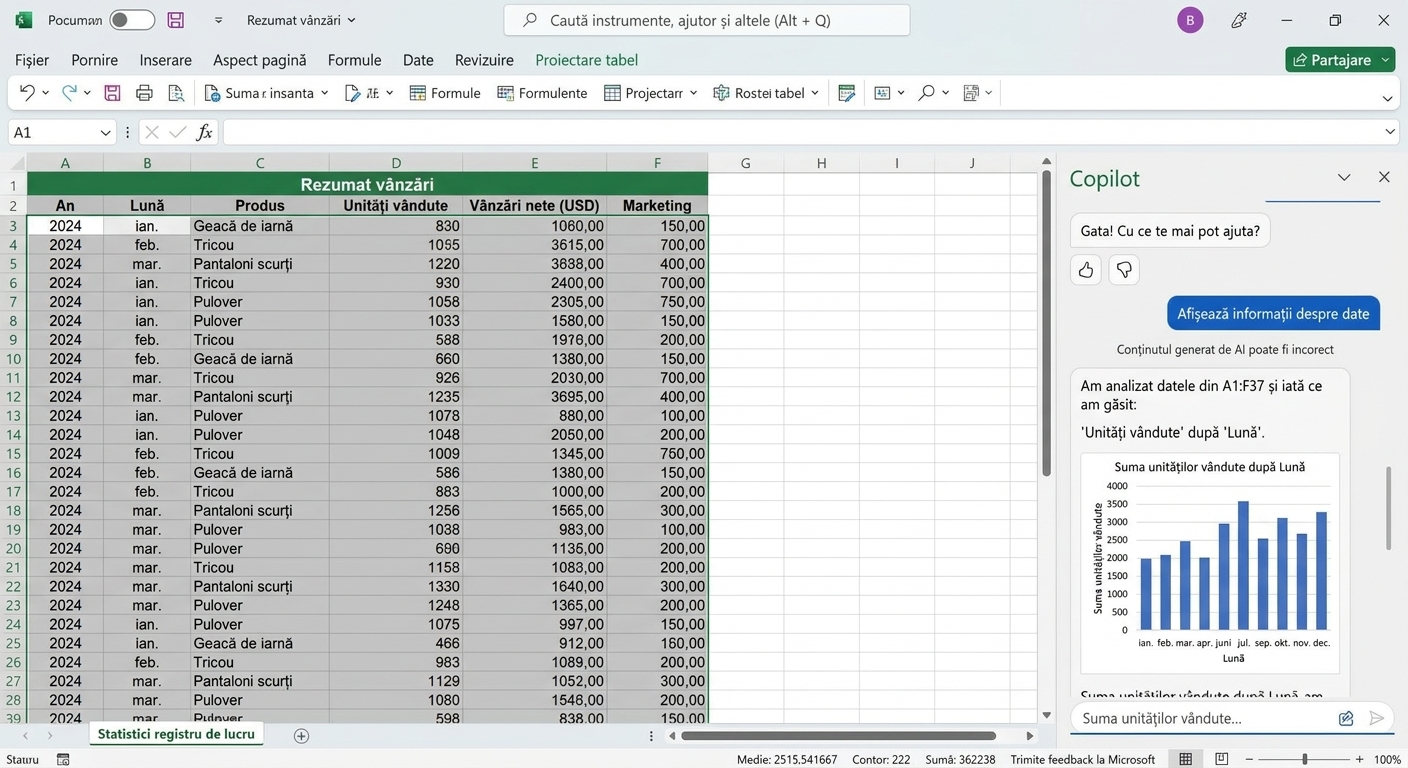1408x768 pixels.
Task: Open the Undo history dropdown arrow
Action: (45, 93)
